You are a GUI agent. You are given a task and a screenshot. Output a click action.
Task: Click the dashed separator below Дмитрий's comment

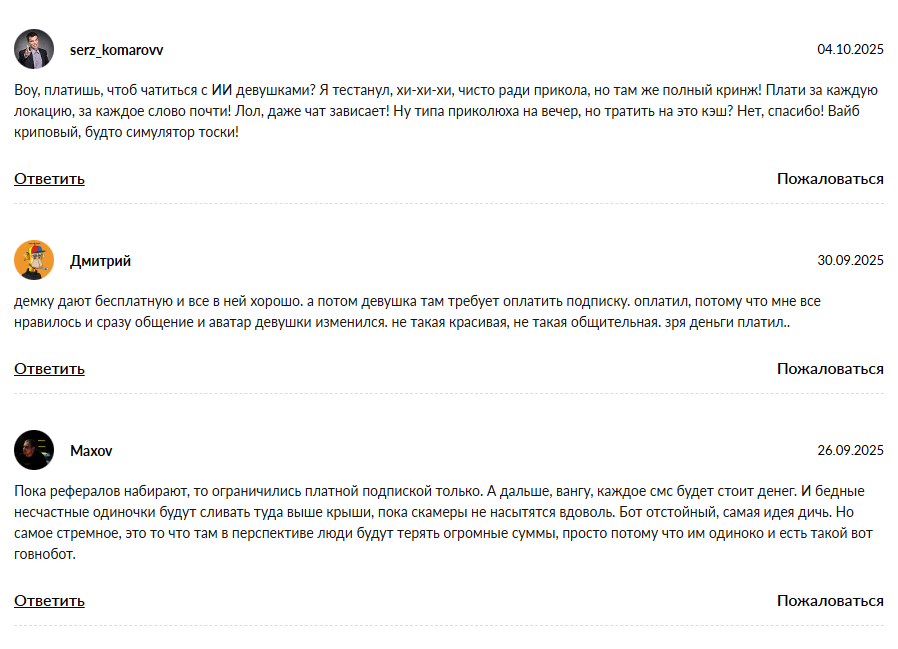[449, 393]
